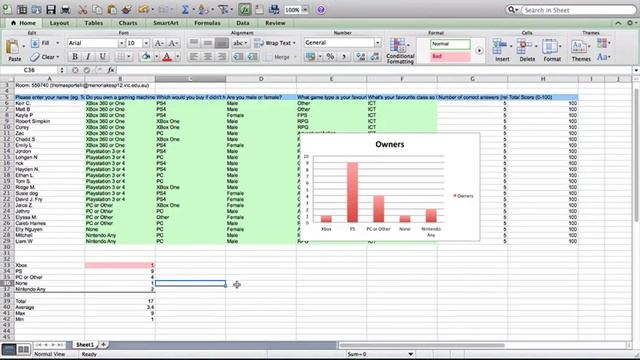Open the SmartArt tab
This screenshot has height=360, width=640.
pyautogui.click(x=166, y=23)
